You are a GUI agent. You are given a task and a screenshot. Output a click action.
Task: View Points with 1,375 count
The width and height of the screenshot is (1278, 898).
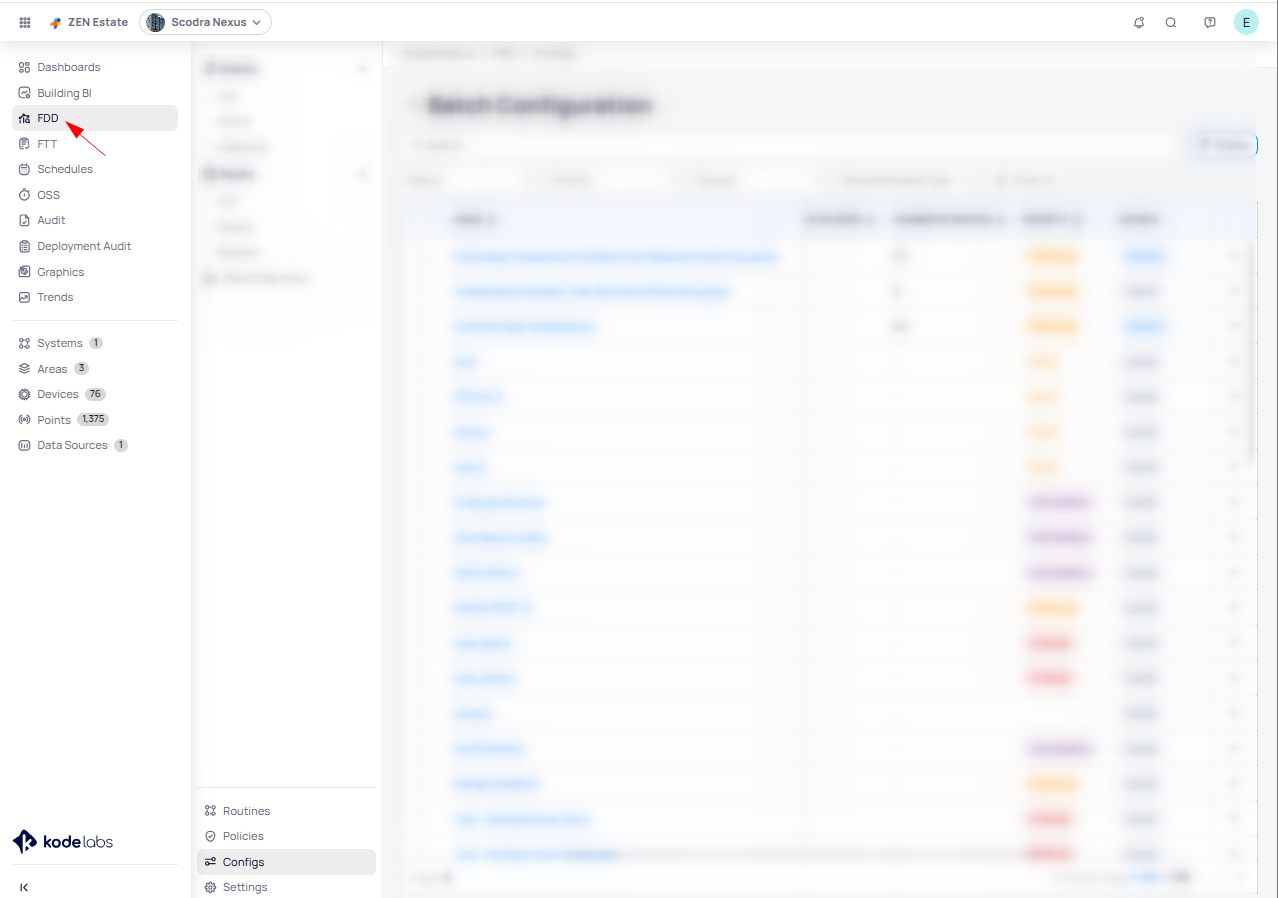pyautogui.click(x=54, y=420)
